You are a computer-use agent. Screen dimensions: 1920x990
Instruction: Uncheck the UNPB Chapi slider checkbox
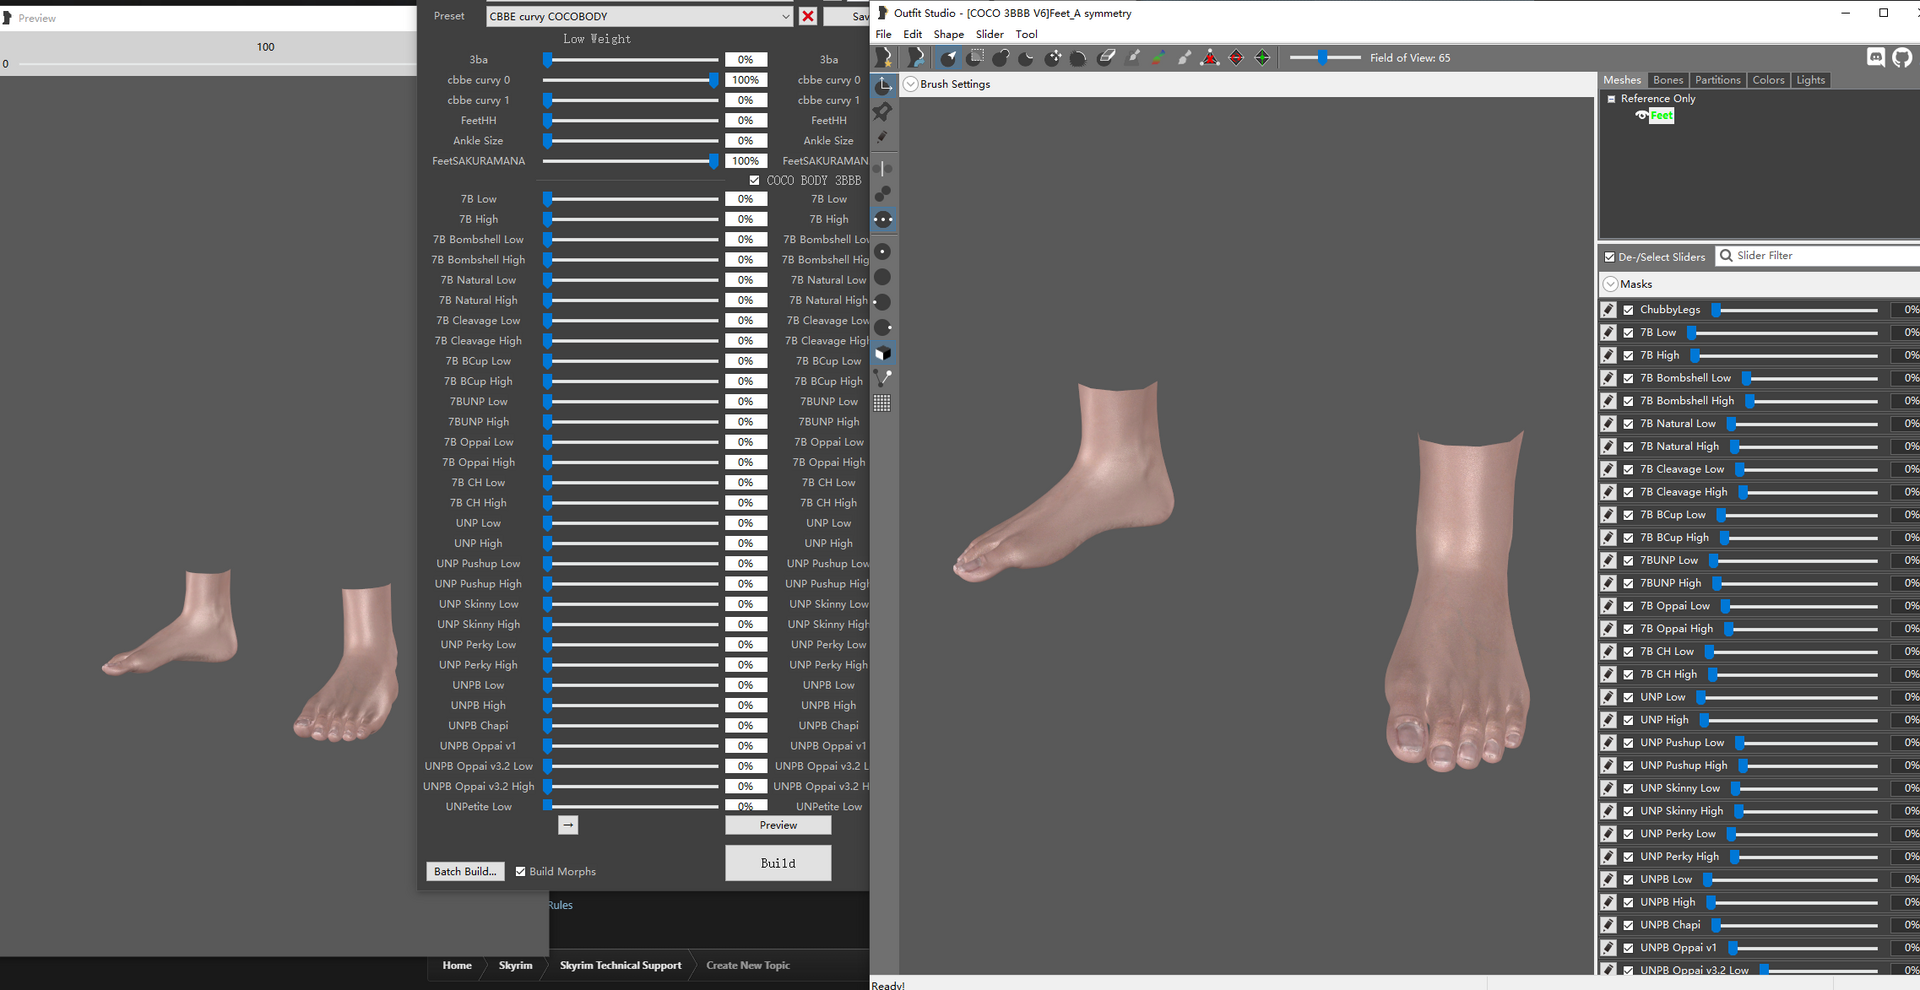click(1629, 925)
